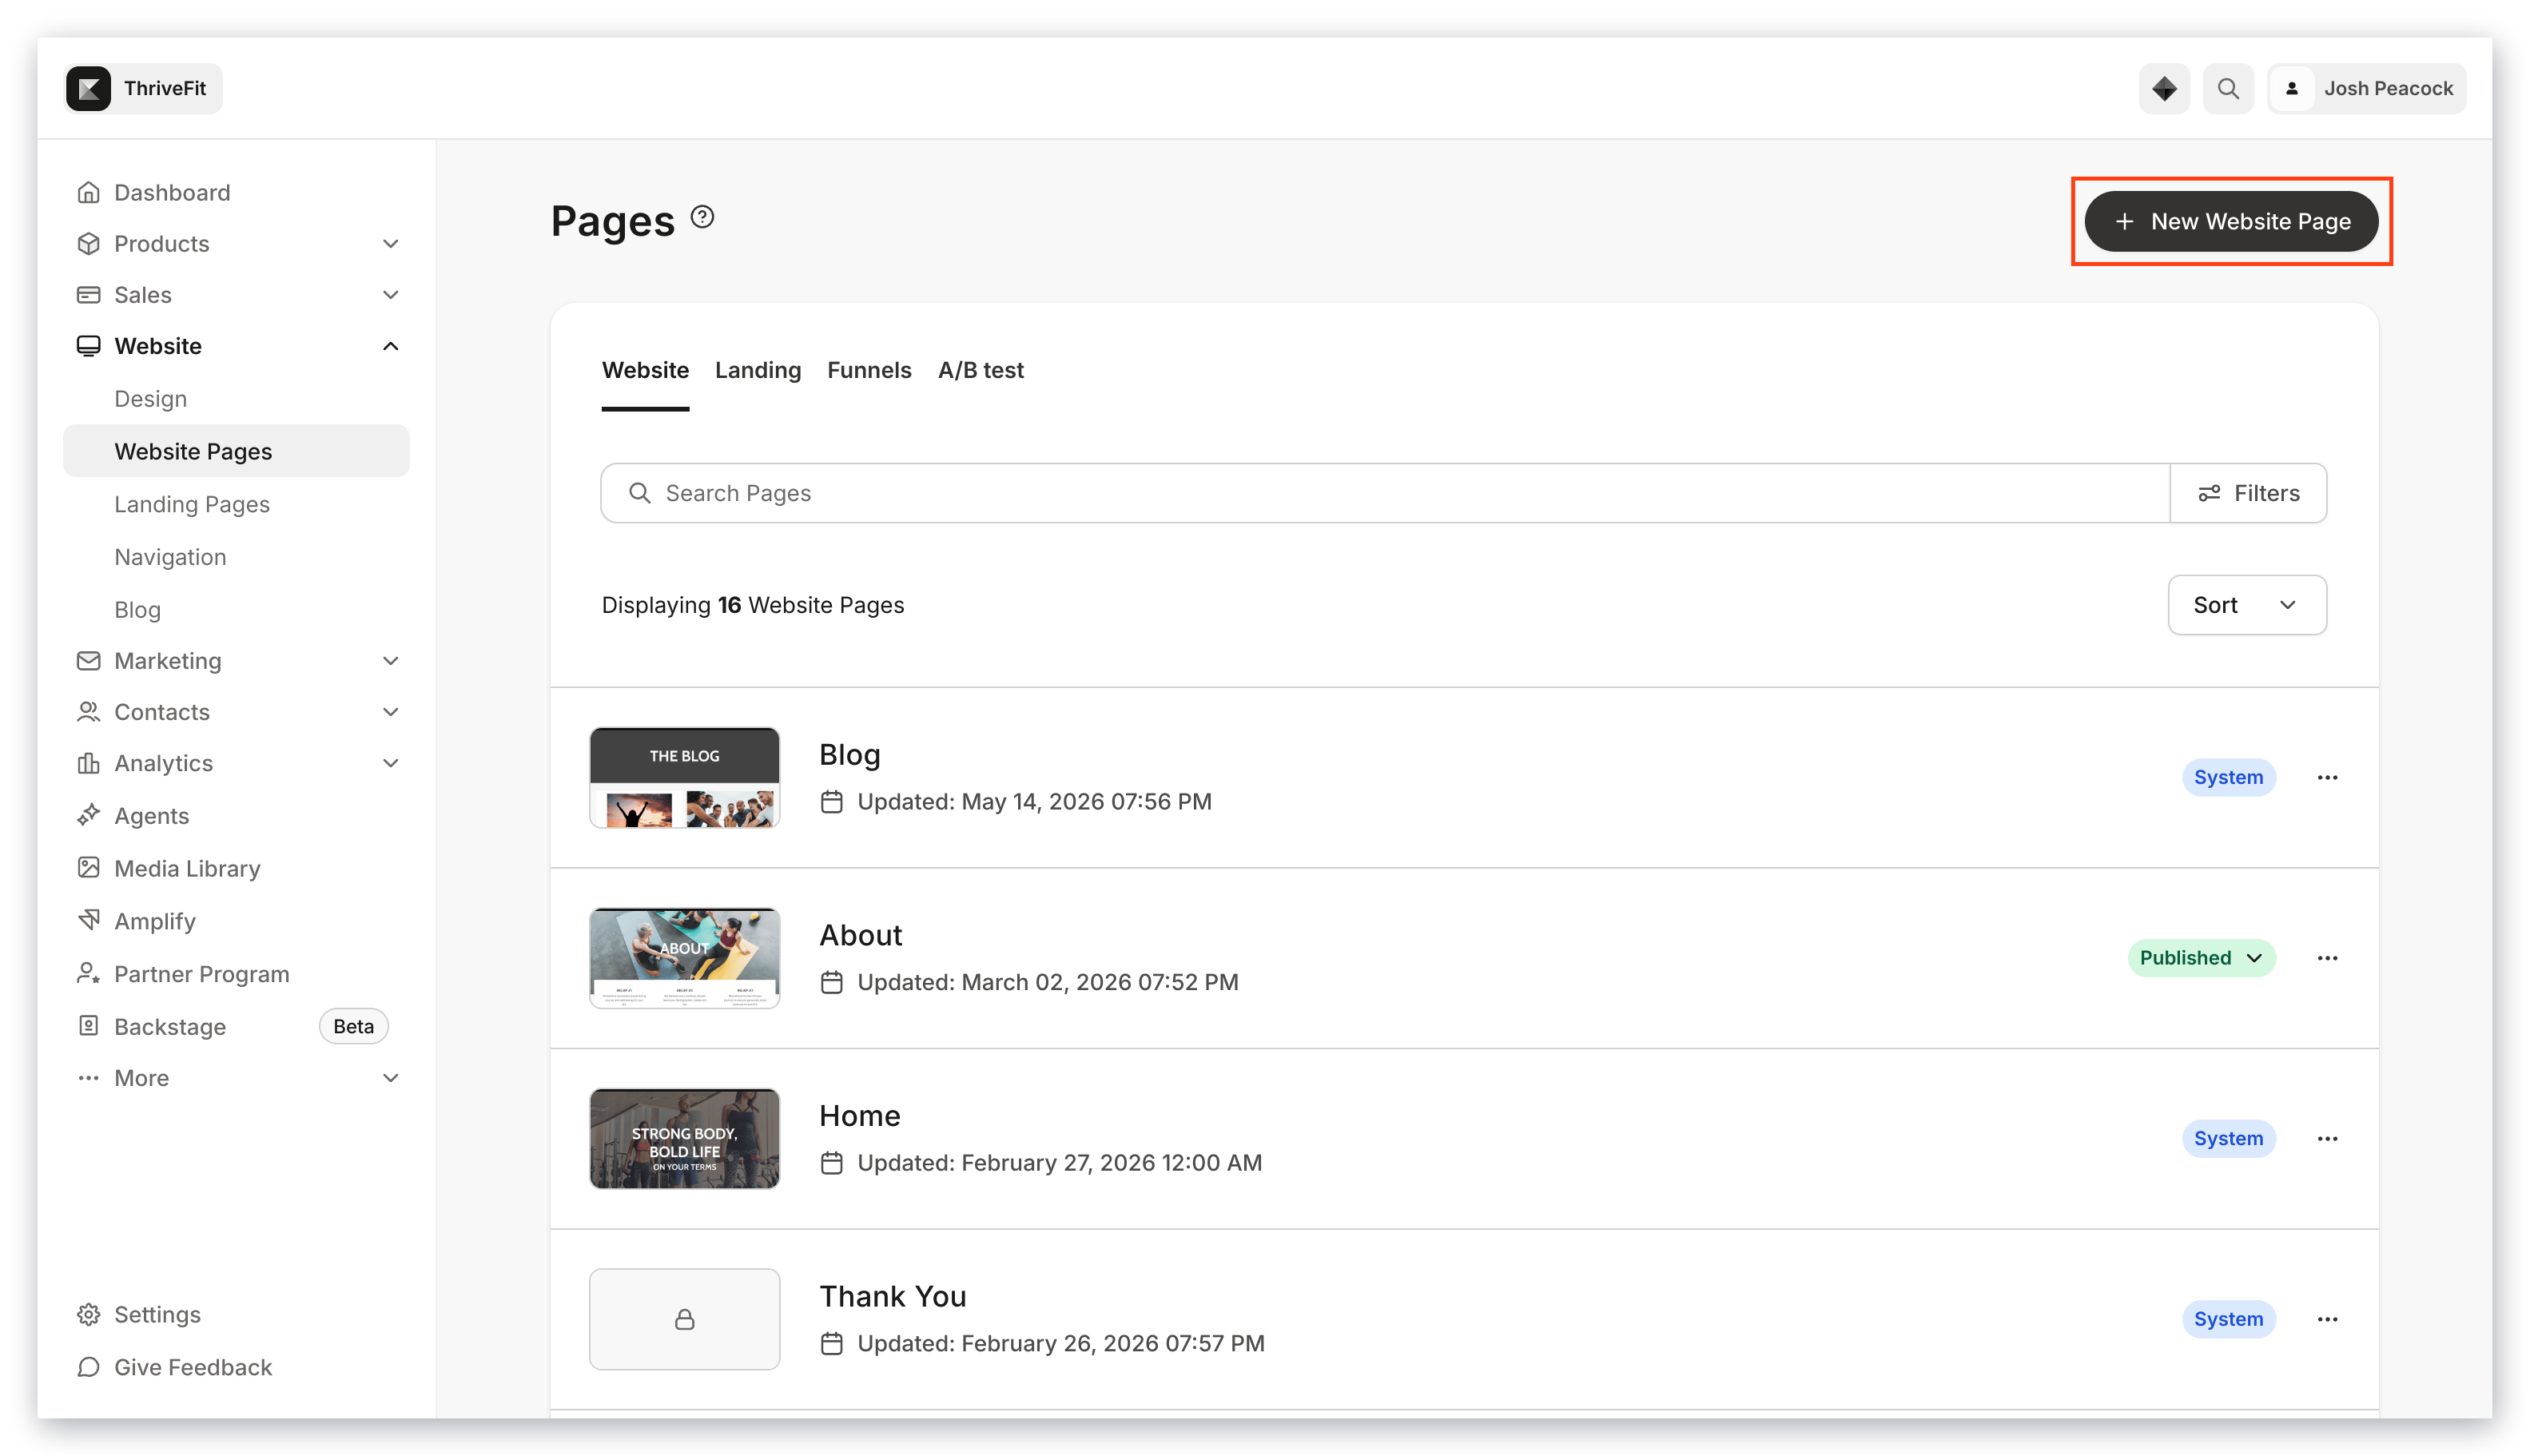
Task: Expand the More menu chevron
Action: (391, 1078)
